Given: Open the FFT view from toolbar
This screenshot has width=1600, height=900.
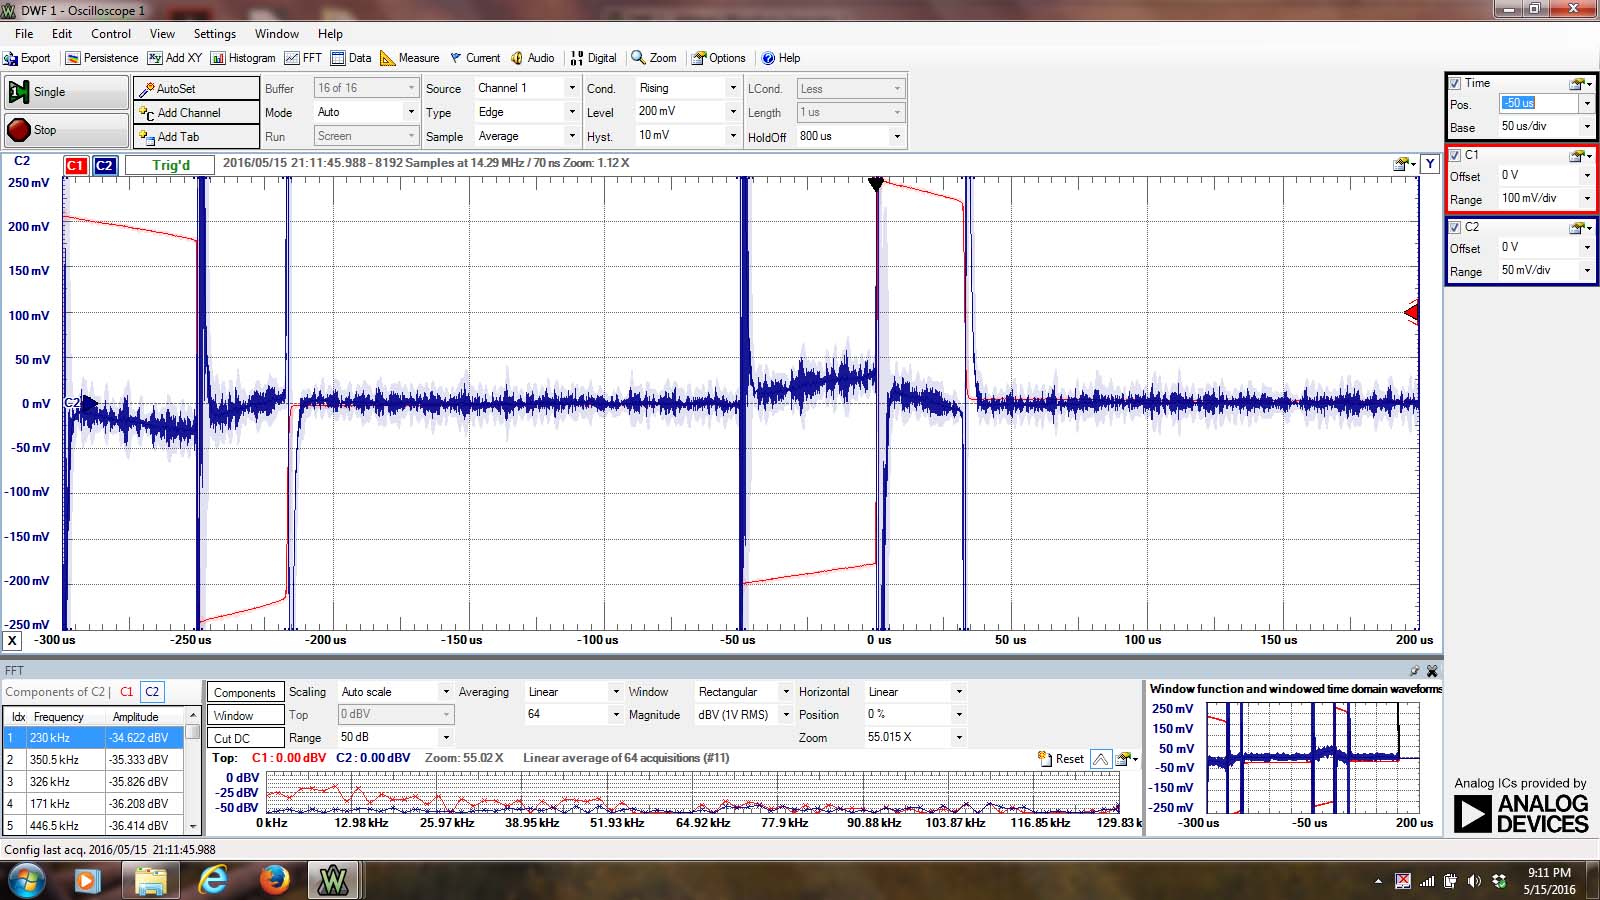Looking at the screenshot, I should 303,58.
